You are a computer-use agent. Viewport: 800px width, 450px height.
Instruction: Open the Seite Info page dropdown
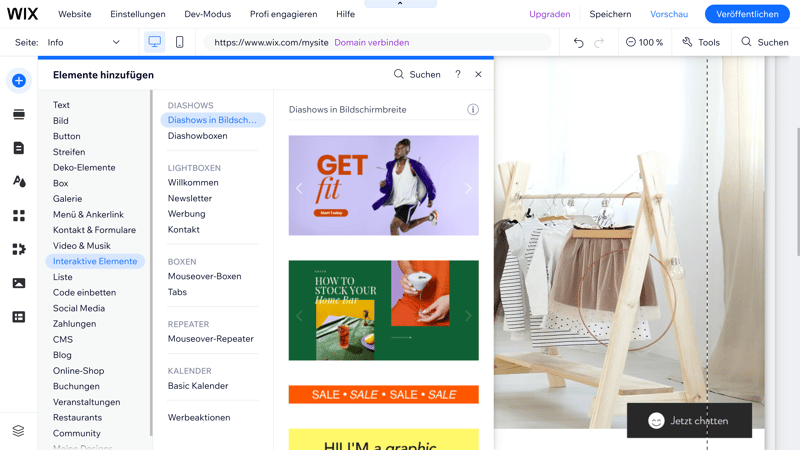pyautogui.click(x=84, y=42)
